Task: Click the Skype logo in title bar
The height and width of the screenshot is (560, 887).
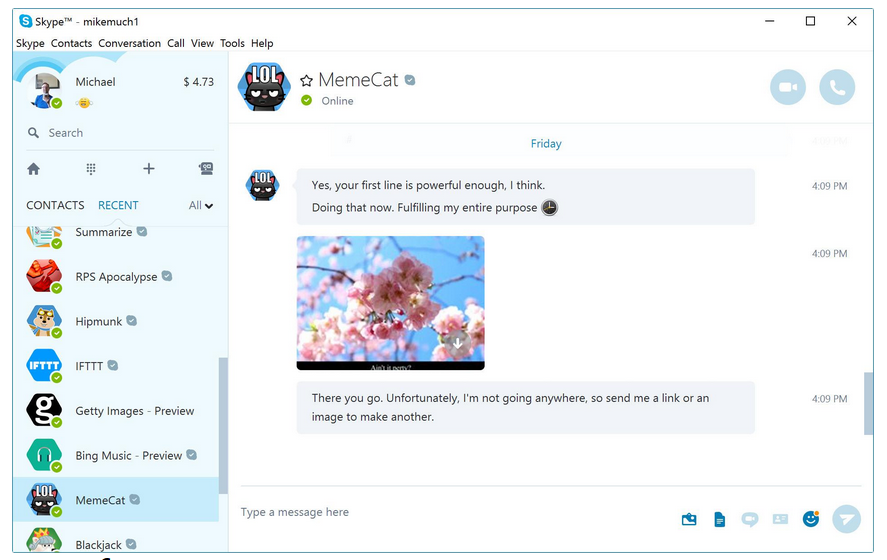Action: coord(25,21)
